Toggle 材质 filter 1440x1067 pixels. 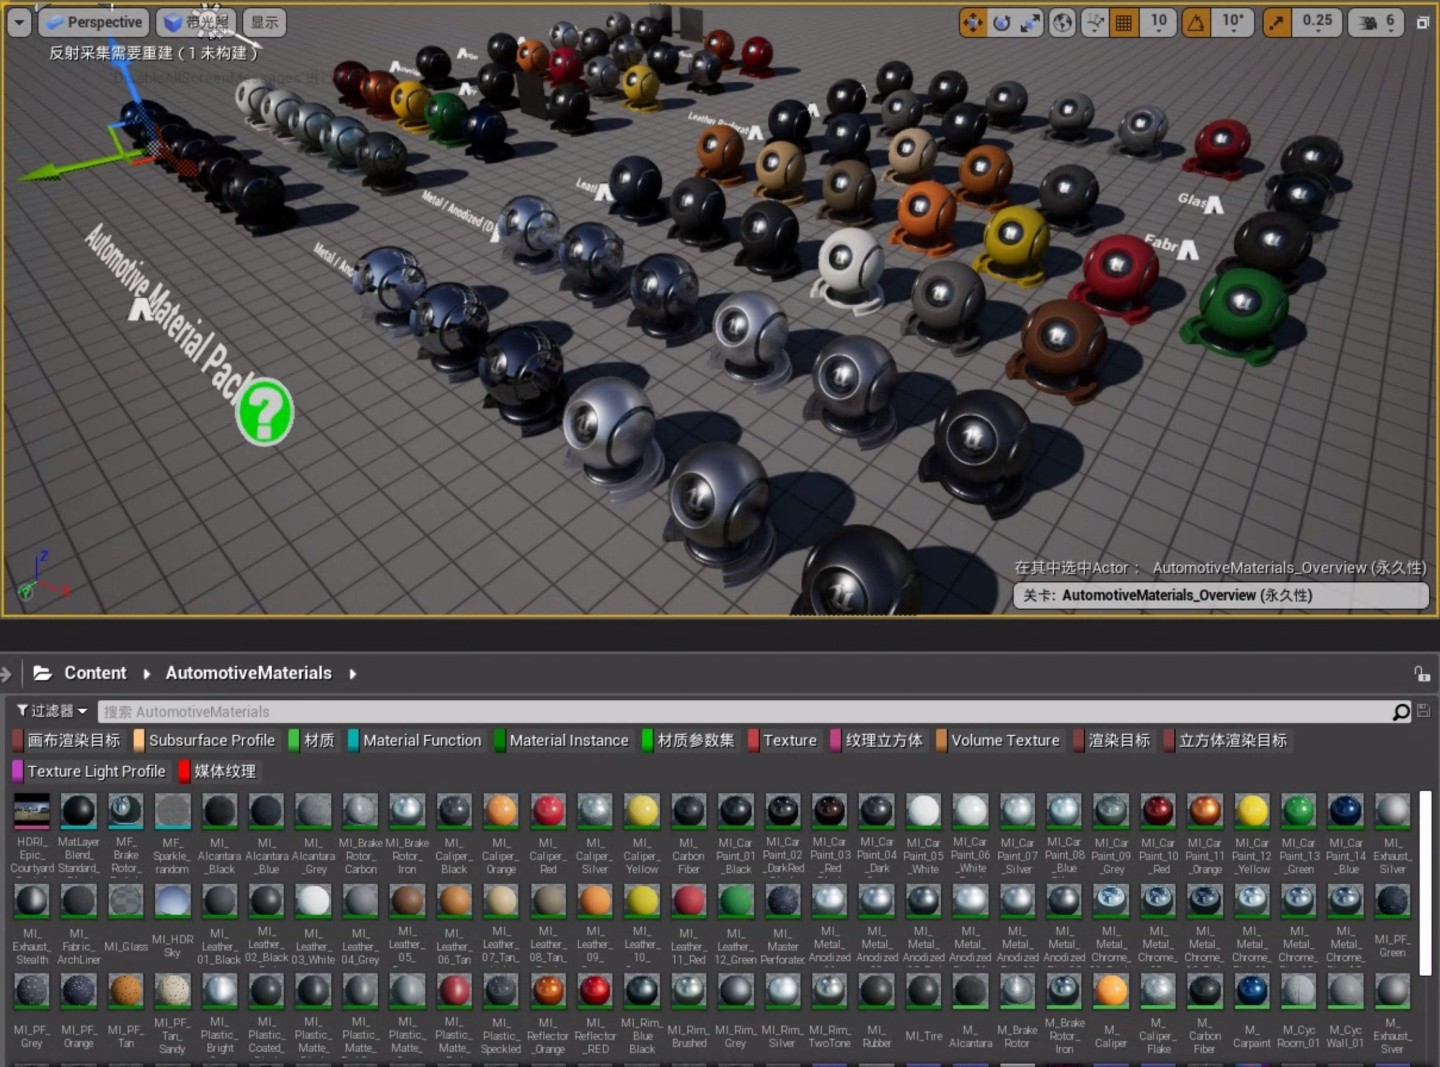(313, 740)
